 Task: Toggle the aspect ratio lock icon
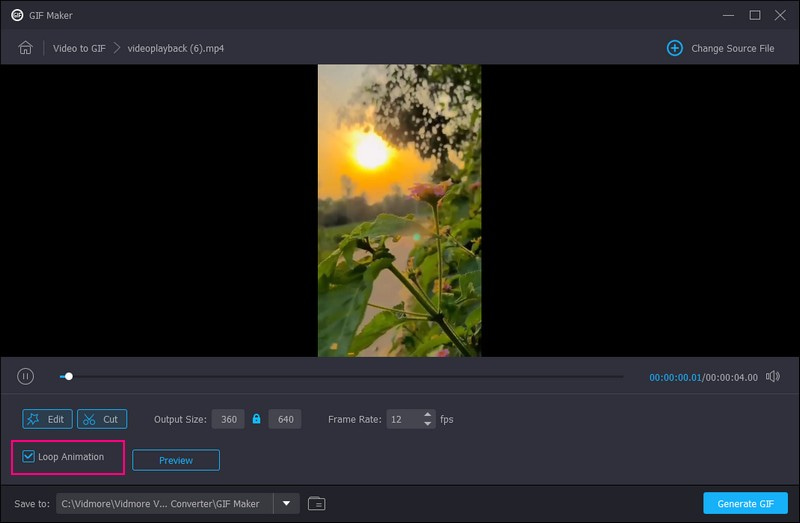(256, 419)
